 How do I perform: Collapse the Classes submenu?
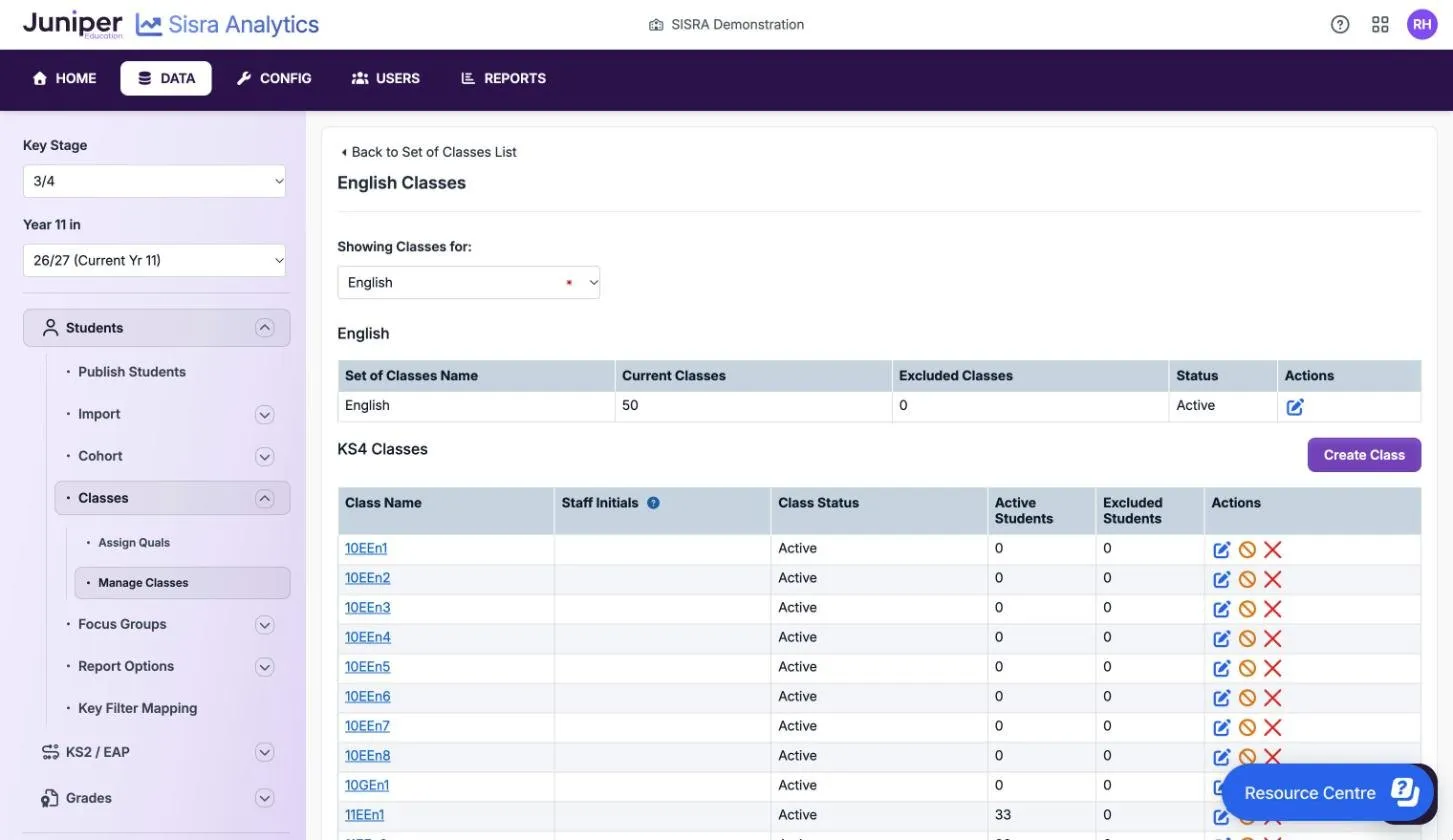(x=264, y=498)
